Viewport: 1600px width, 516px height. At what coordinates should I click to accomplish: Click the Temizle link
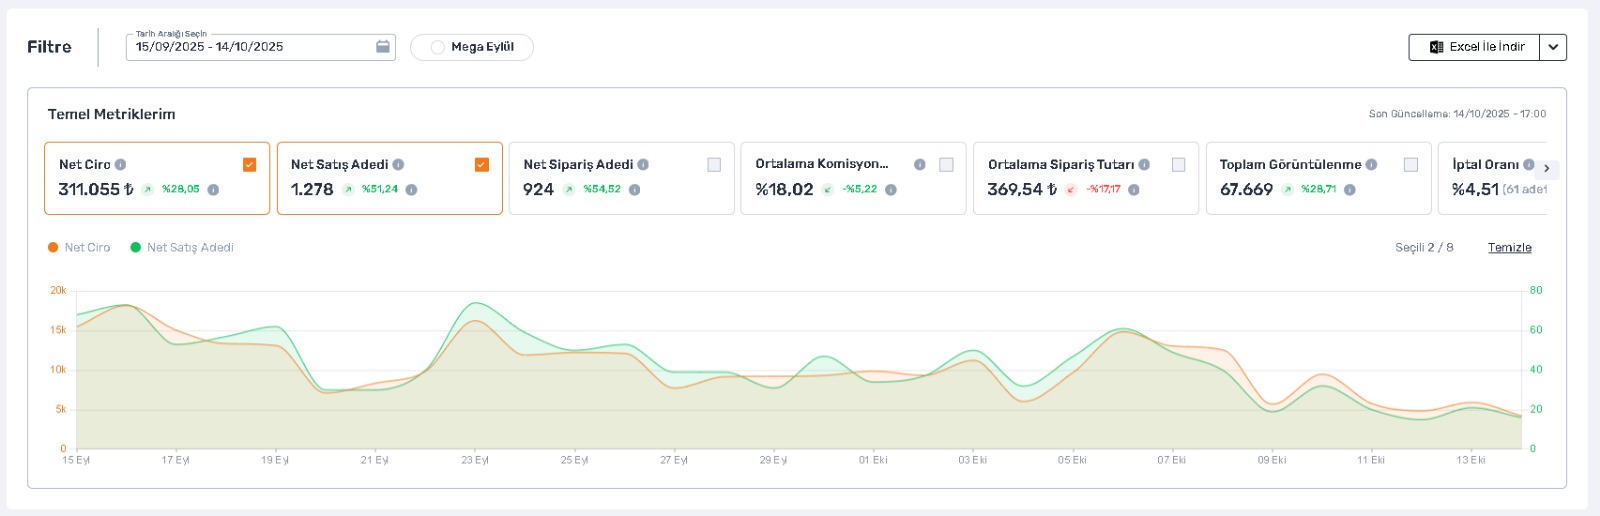[x=1509, y=247]
